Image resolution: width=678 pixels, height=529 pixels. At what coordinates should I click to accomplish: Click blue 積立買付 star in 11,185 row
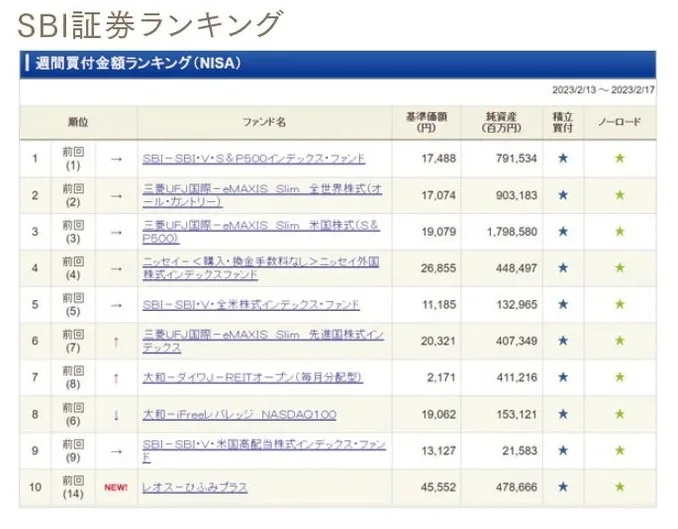pos(563,304)
